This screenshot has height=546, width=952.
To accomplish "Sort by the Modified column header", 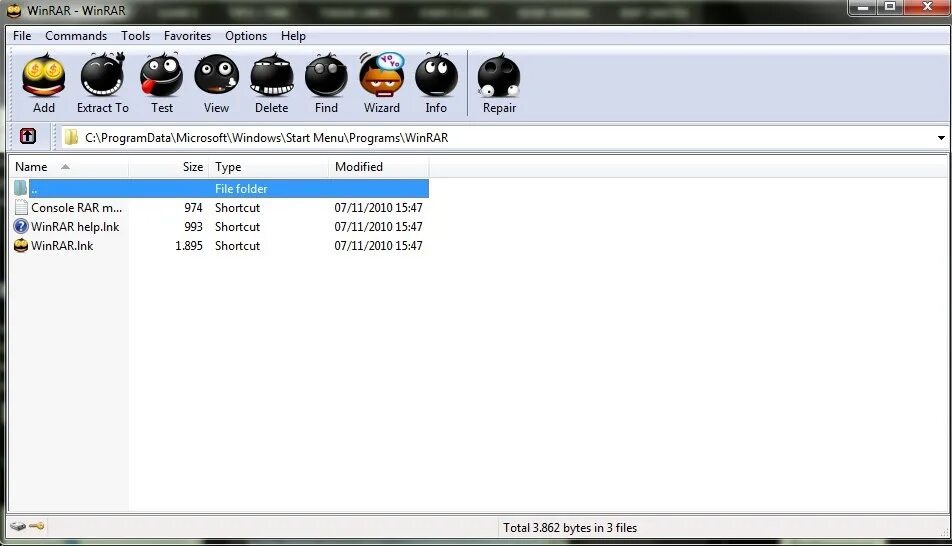I will (379, 167).
